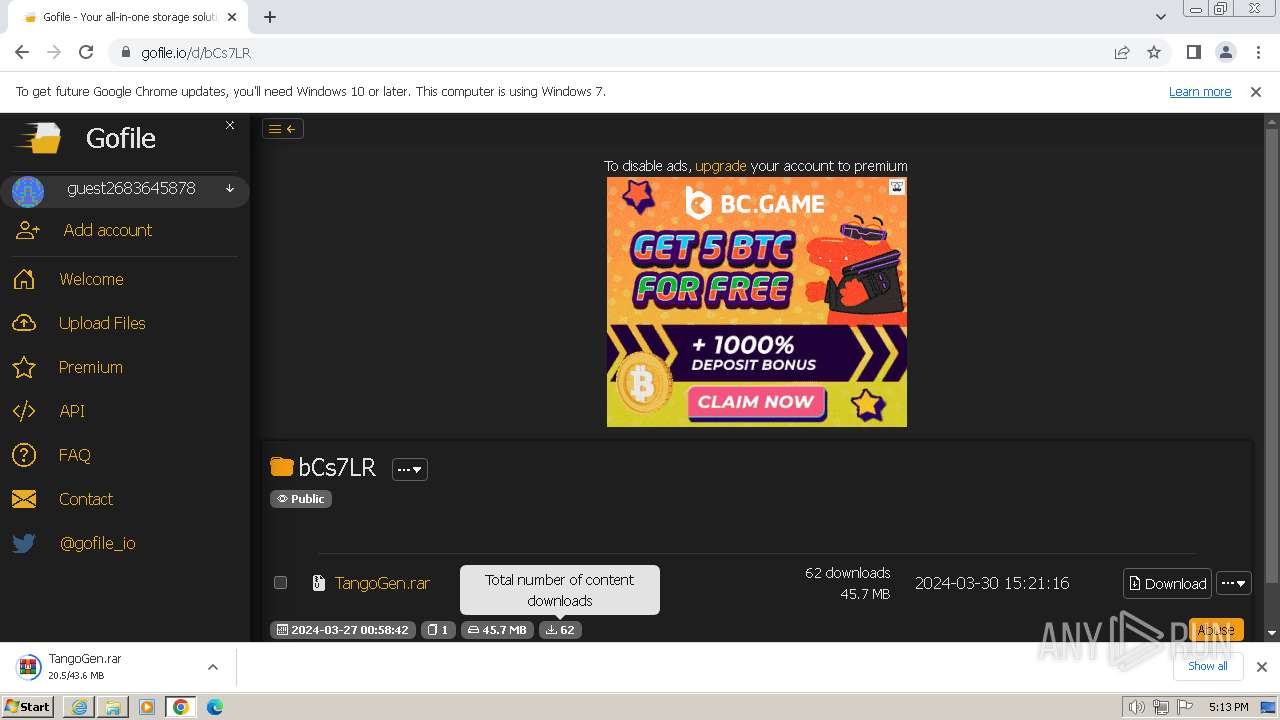
Task: Open the API code brackets icon
Action: pyautogui.click(x=24, y=411)
